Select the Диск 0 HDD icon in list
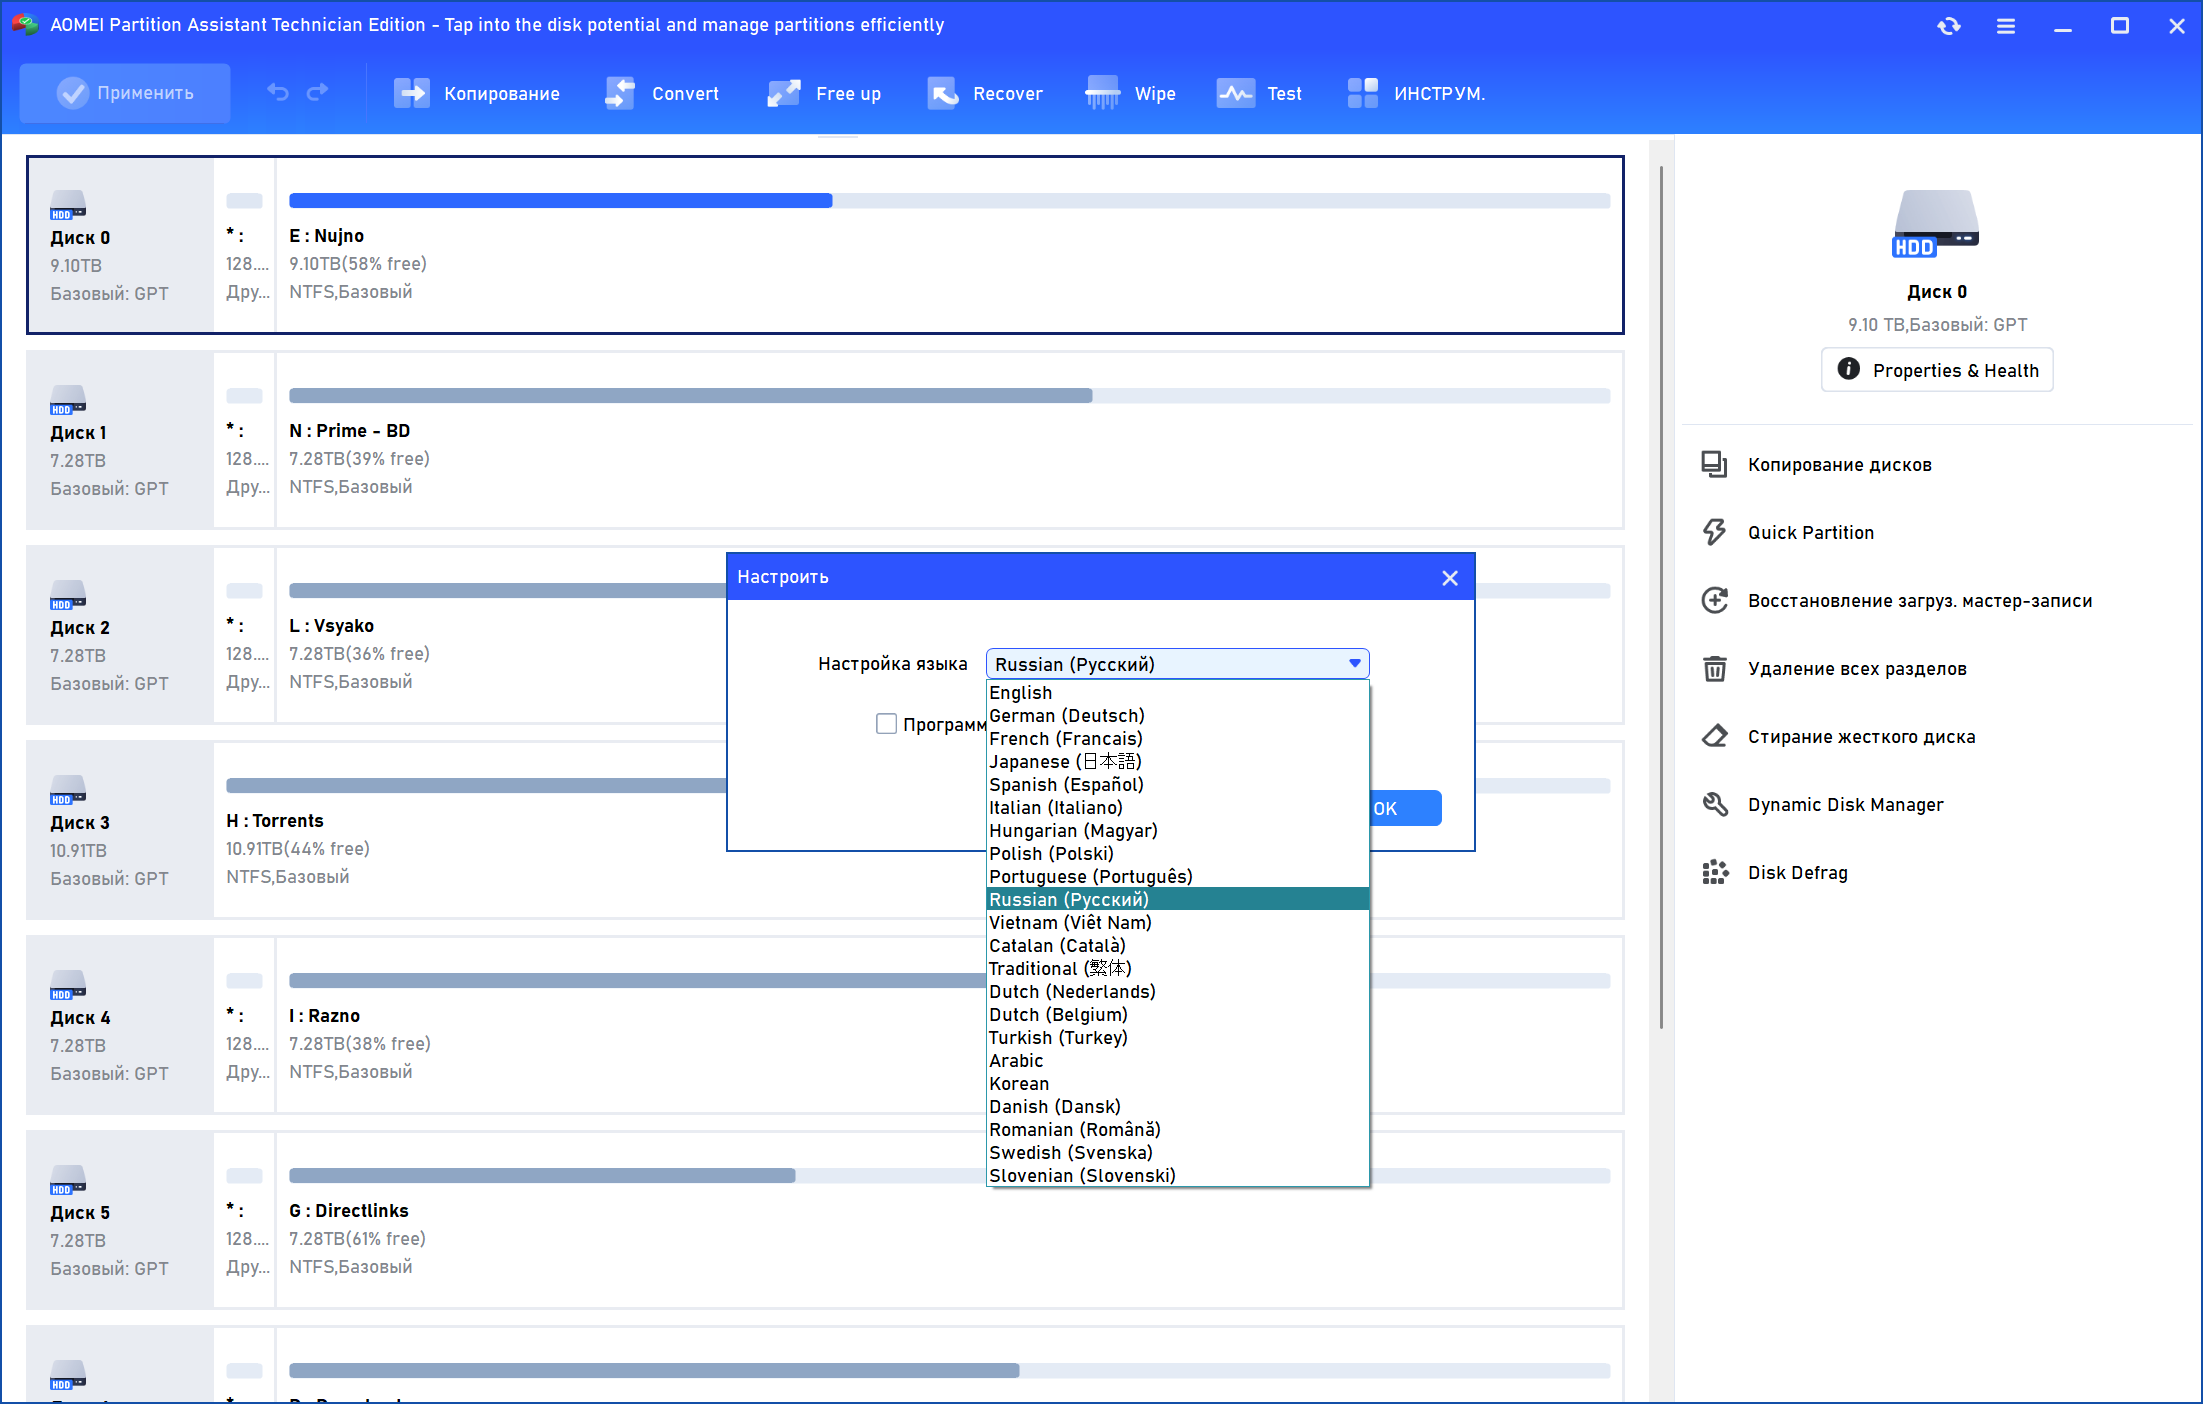 (x=68, y=205)
